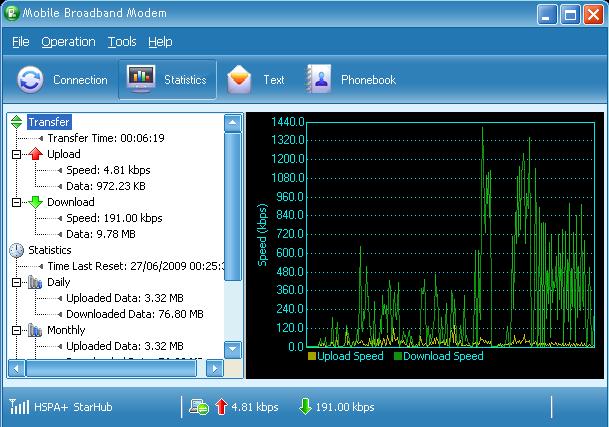The width and height of the screenshot is (609, 427).
Task: Select the Daily tree label
Action: coord(59,282)
